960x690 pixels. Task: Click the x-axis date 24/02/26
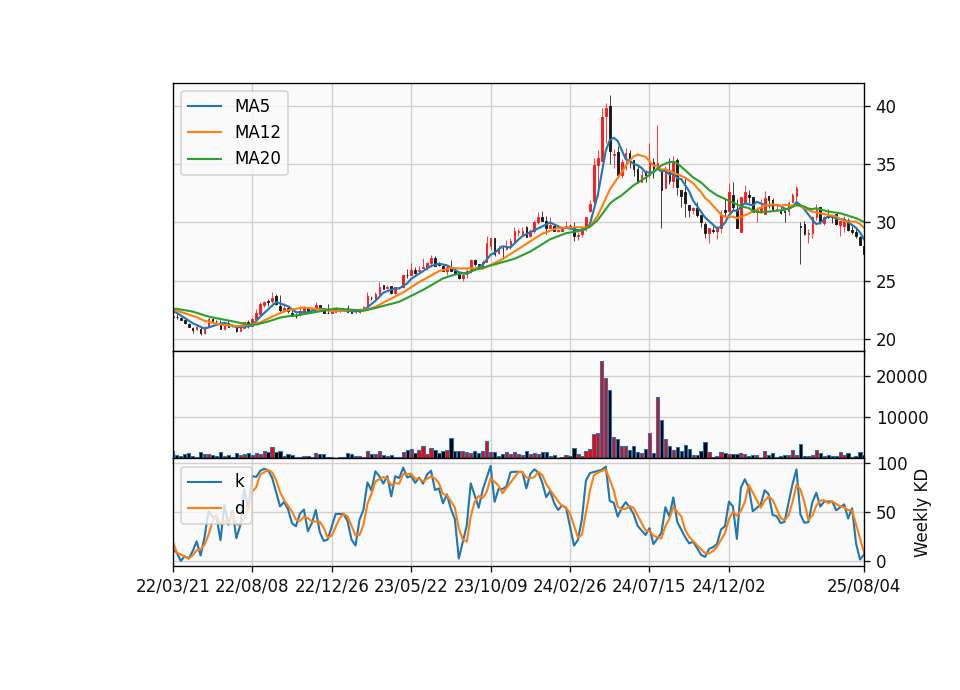[x=570, y=586]
